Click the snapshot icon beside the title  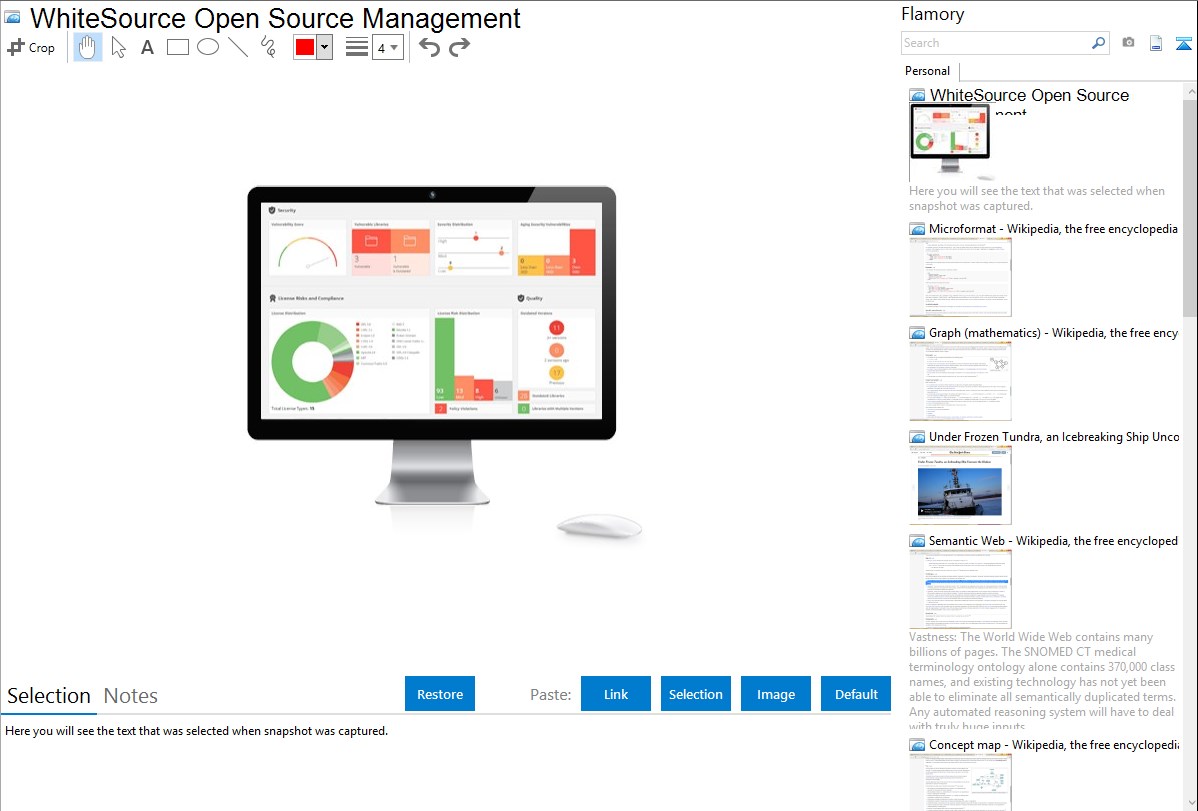coord(13,17)
